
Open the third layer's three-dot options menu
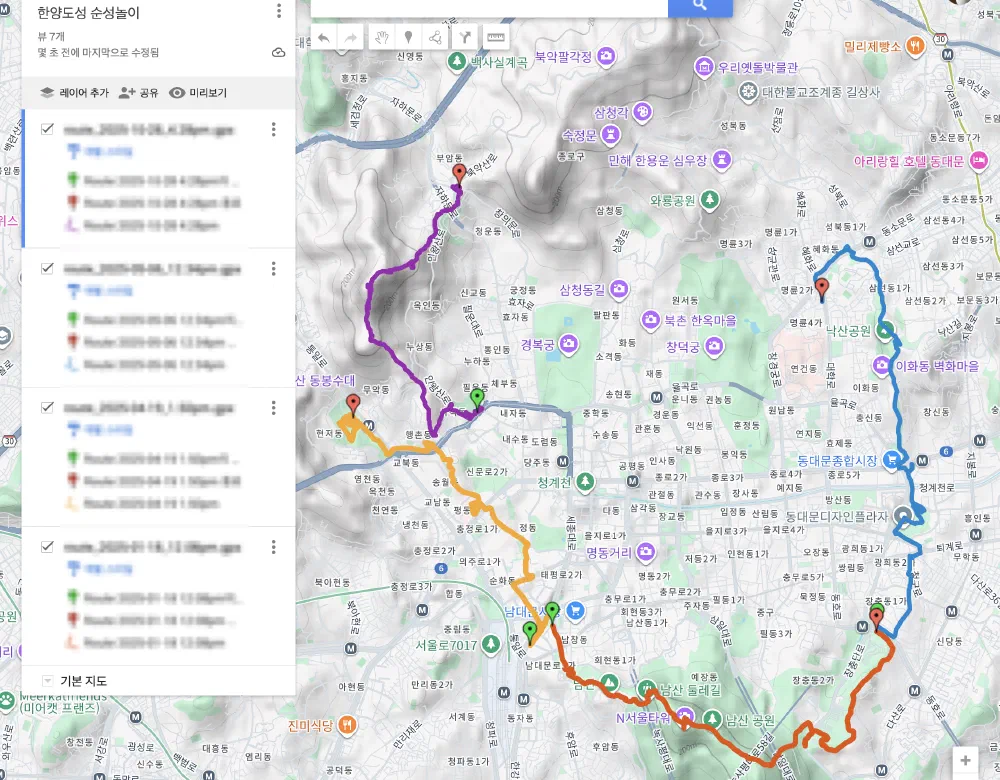coord(274,408)
